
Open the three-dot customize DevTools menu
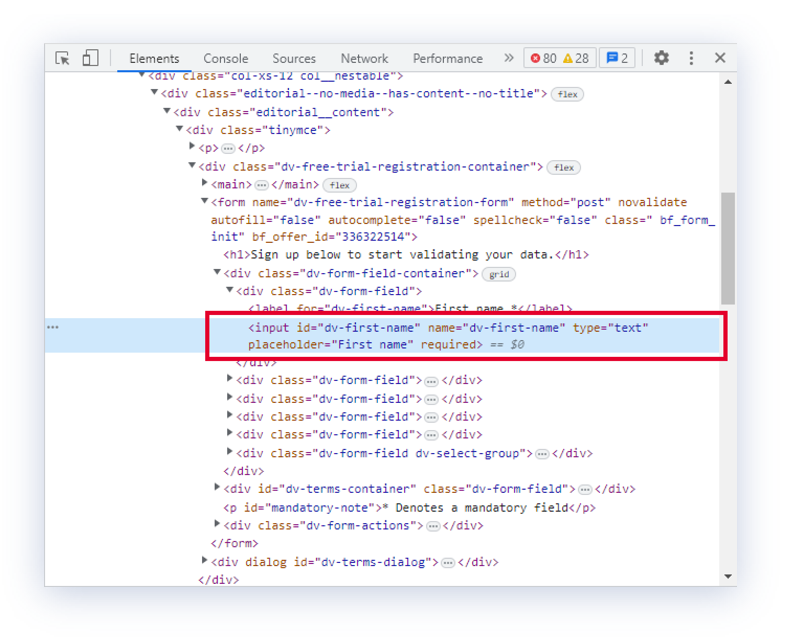click(x=691, y=58)
